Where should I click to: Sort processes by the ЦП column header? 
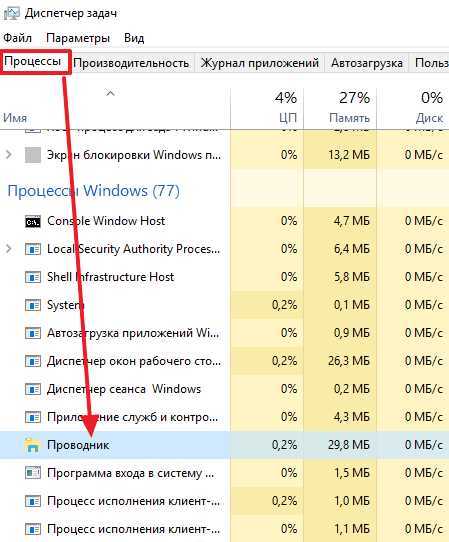pyautogui.click(x=267, y=108)
